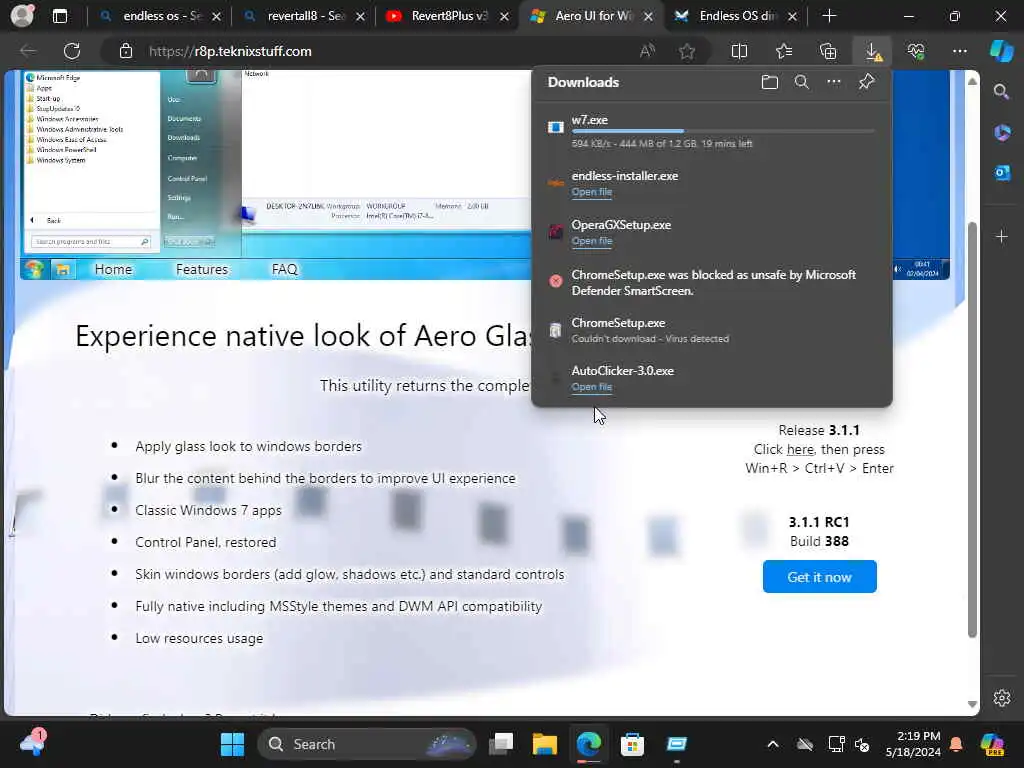Add sidebar app with plus icon

[1002, 236]
